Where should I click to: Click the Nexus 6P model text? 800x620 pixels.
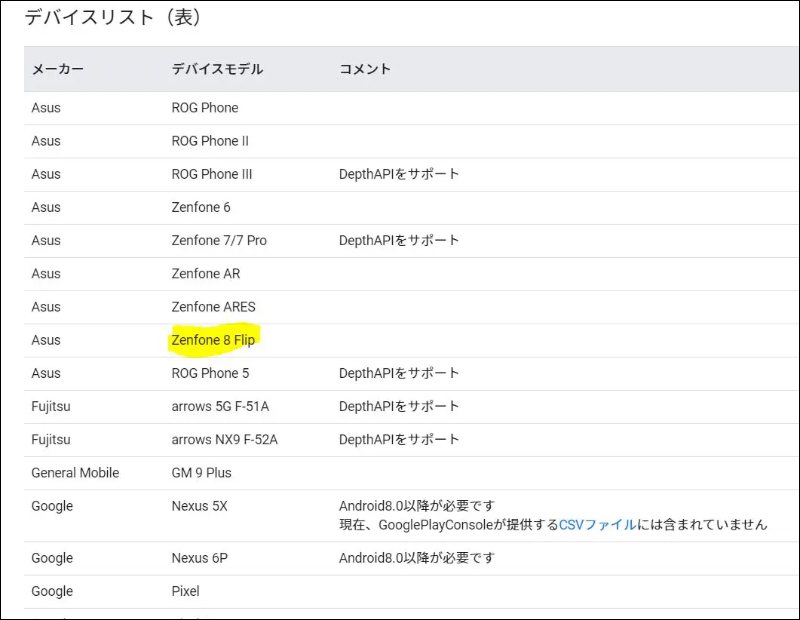[199, 558]
